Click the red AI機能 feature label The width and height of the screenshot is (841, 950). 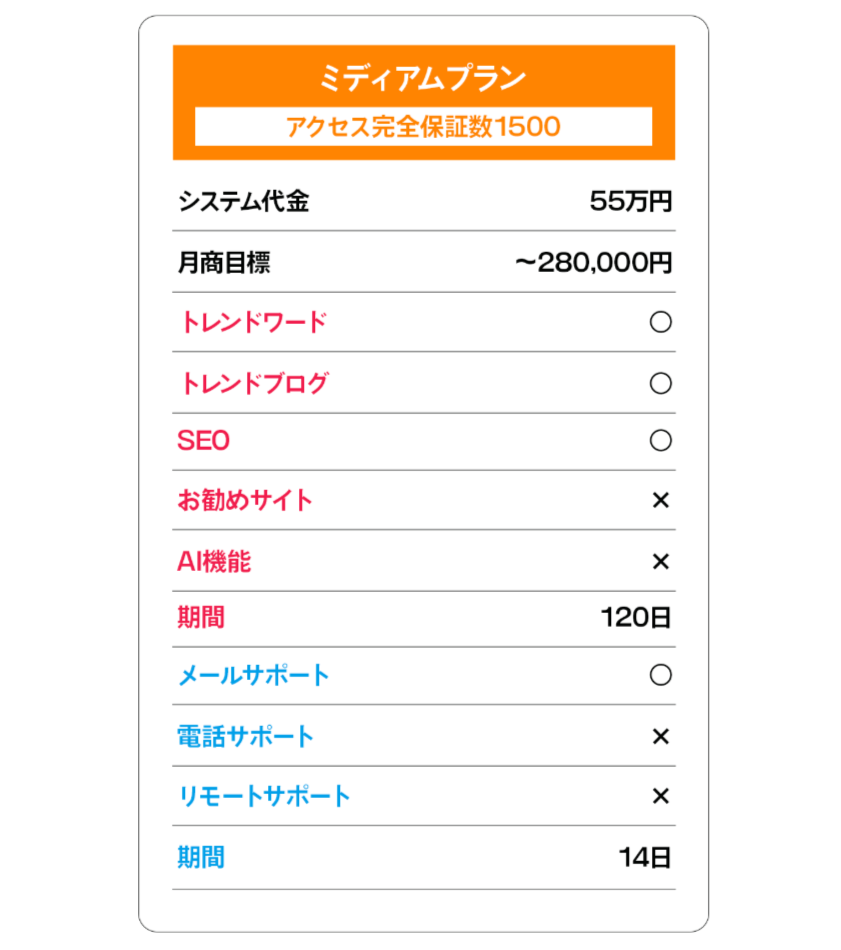(214, 561)
